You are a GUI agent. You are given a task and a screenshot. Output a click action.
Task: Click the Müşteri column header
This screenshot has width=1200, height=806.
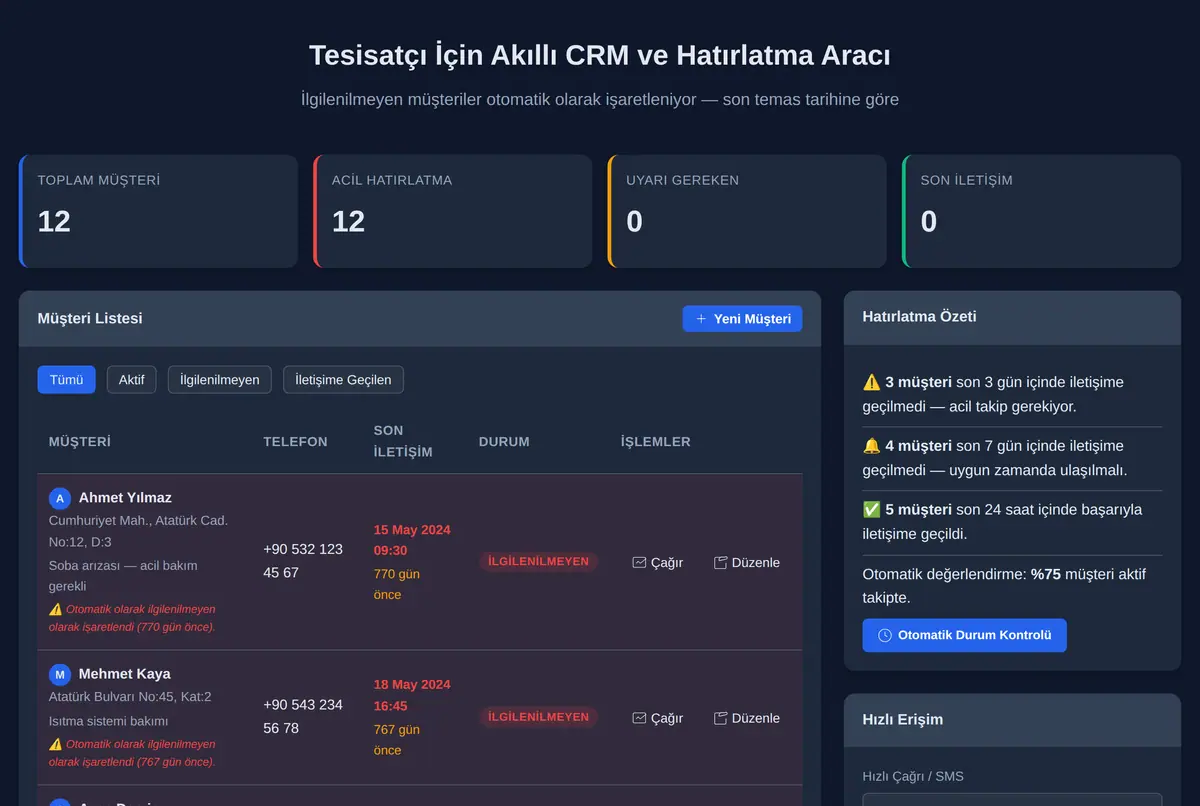80,441
